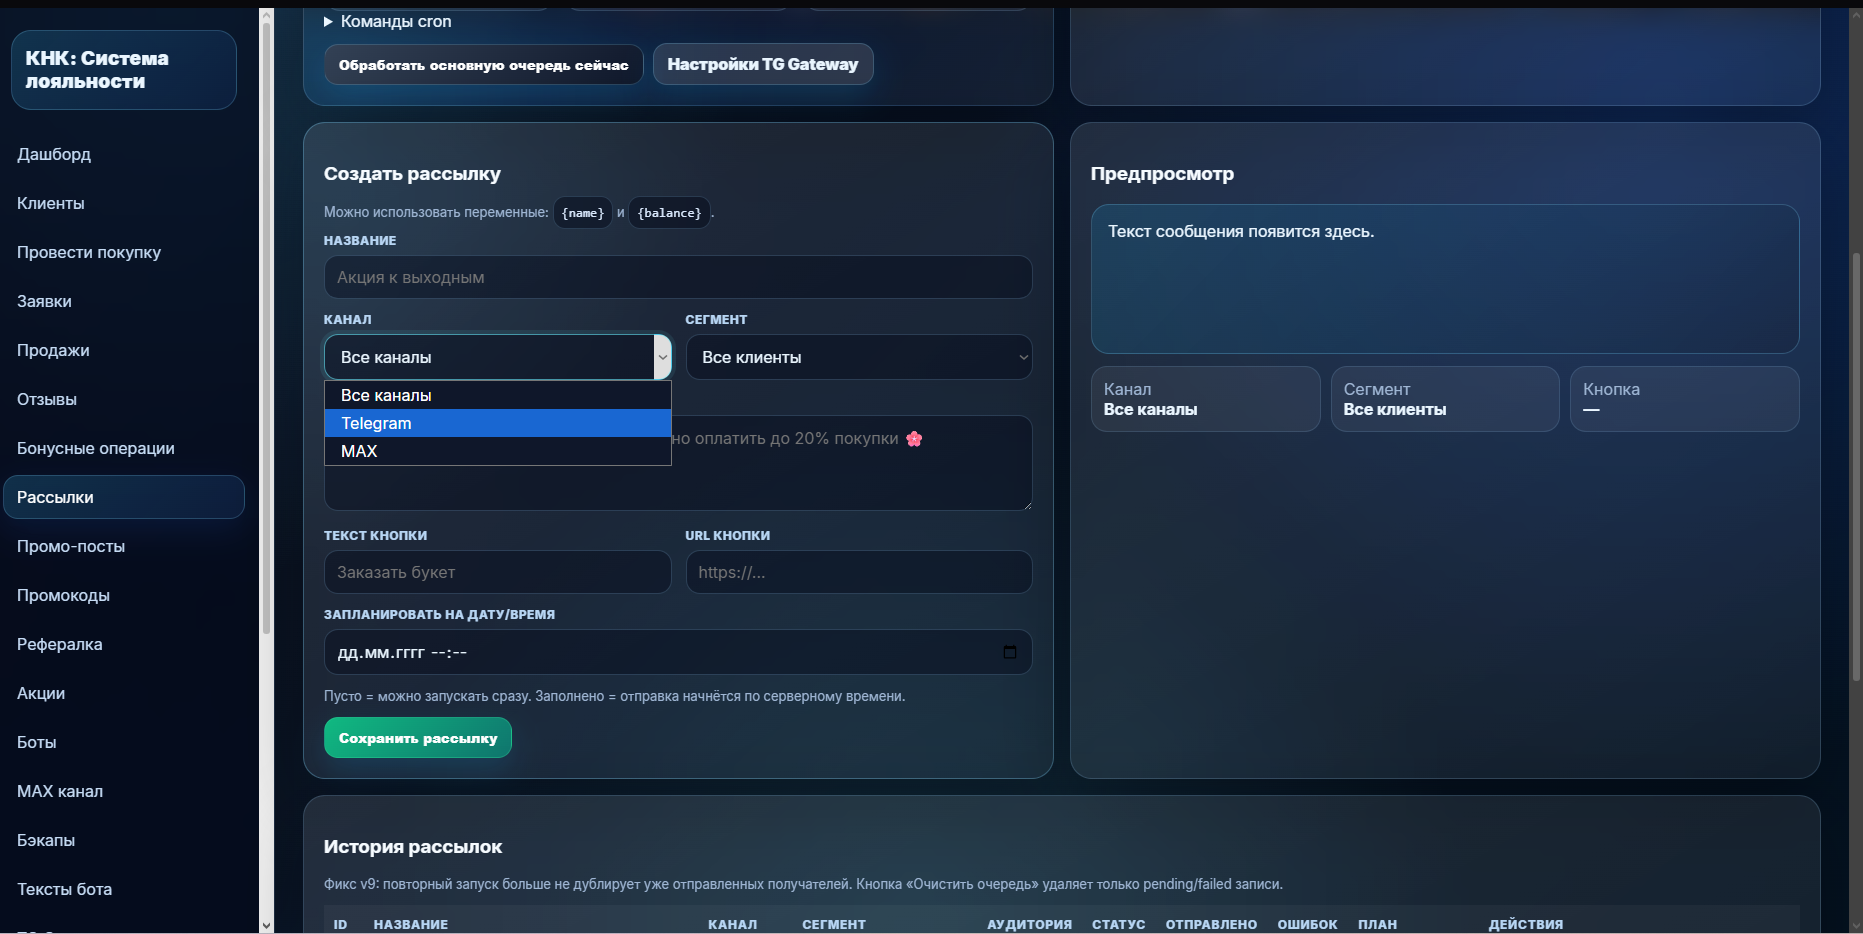Click the АУДИТОРИЯ column header
This screenshot has height=934, width=1863.
coord(1029,924)
